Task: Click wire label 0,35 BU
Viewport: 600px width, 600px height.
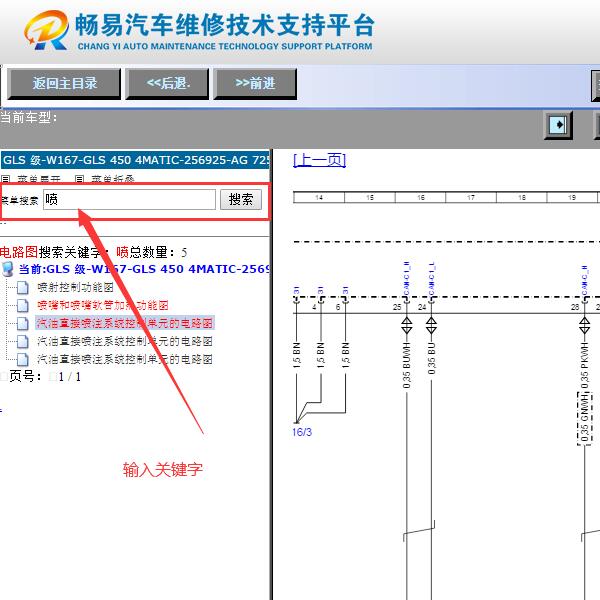Action: pyautogui.click(x=431, y=359)
